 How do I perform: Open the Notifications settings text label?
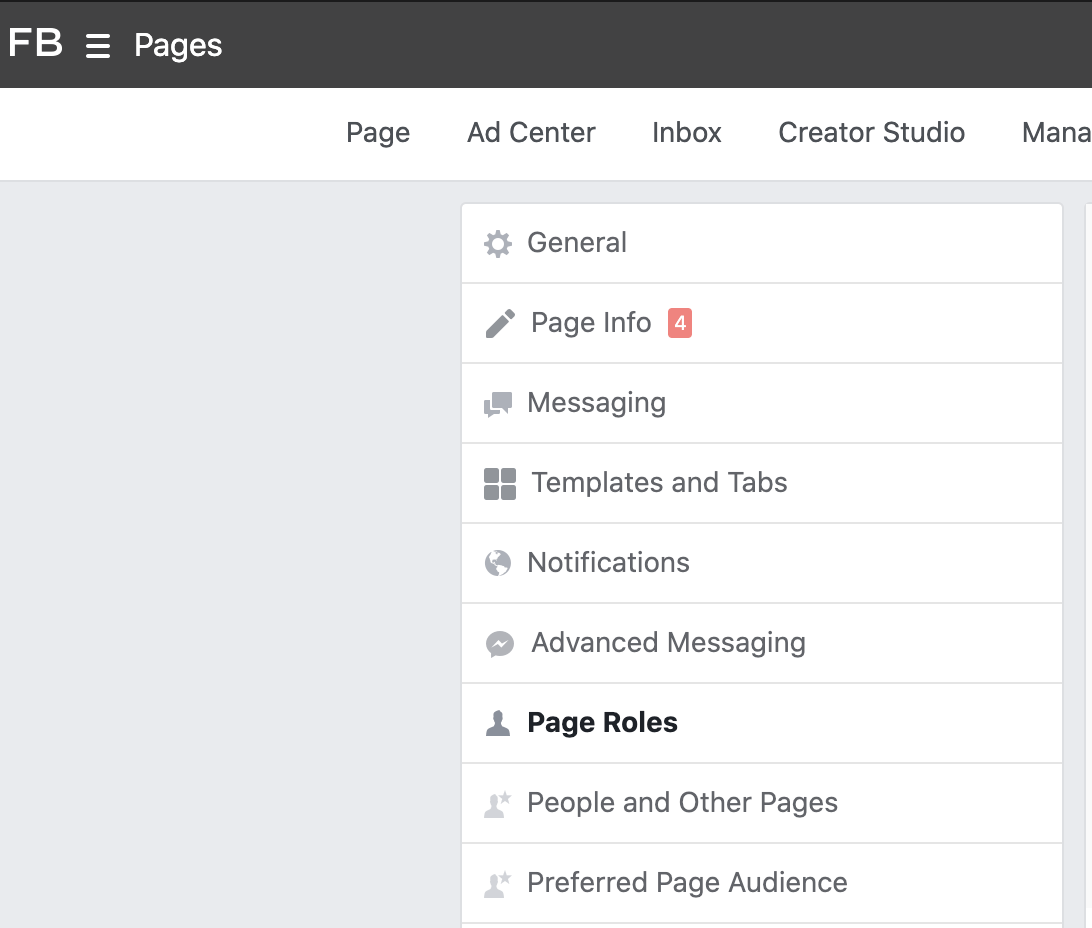[x=608, y=563]
